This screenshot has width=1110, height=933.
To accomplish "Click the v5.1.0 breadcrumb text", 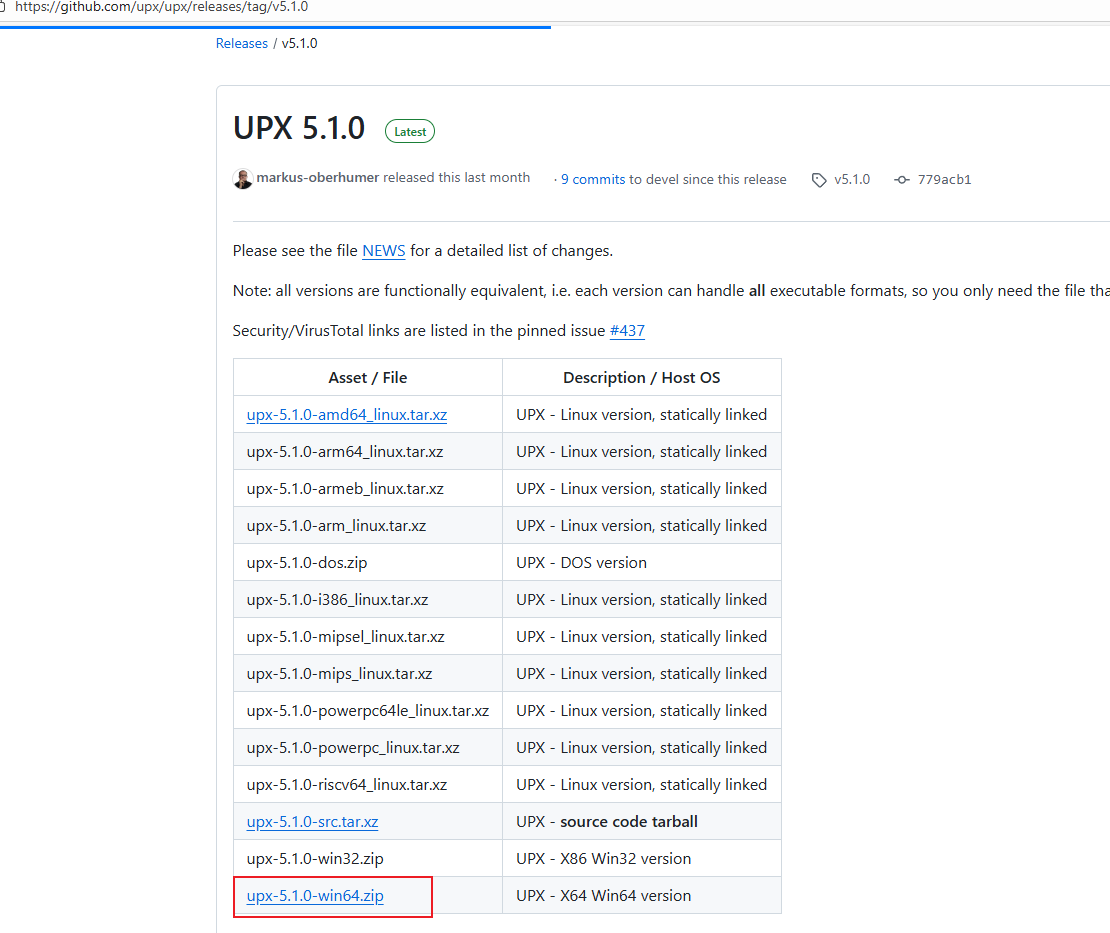I will [299, 43].
